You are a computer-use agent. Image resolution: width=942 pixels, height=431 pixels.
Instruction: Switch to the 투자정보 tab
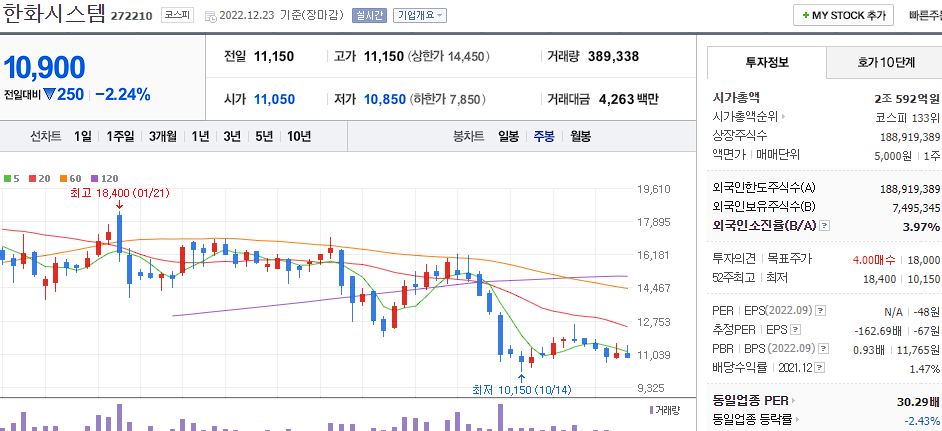[767, 62]
